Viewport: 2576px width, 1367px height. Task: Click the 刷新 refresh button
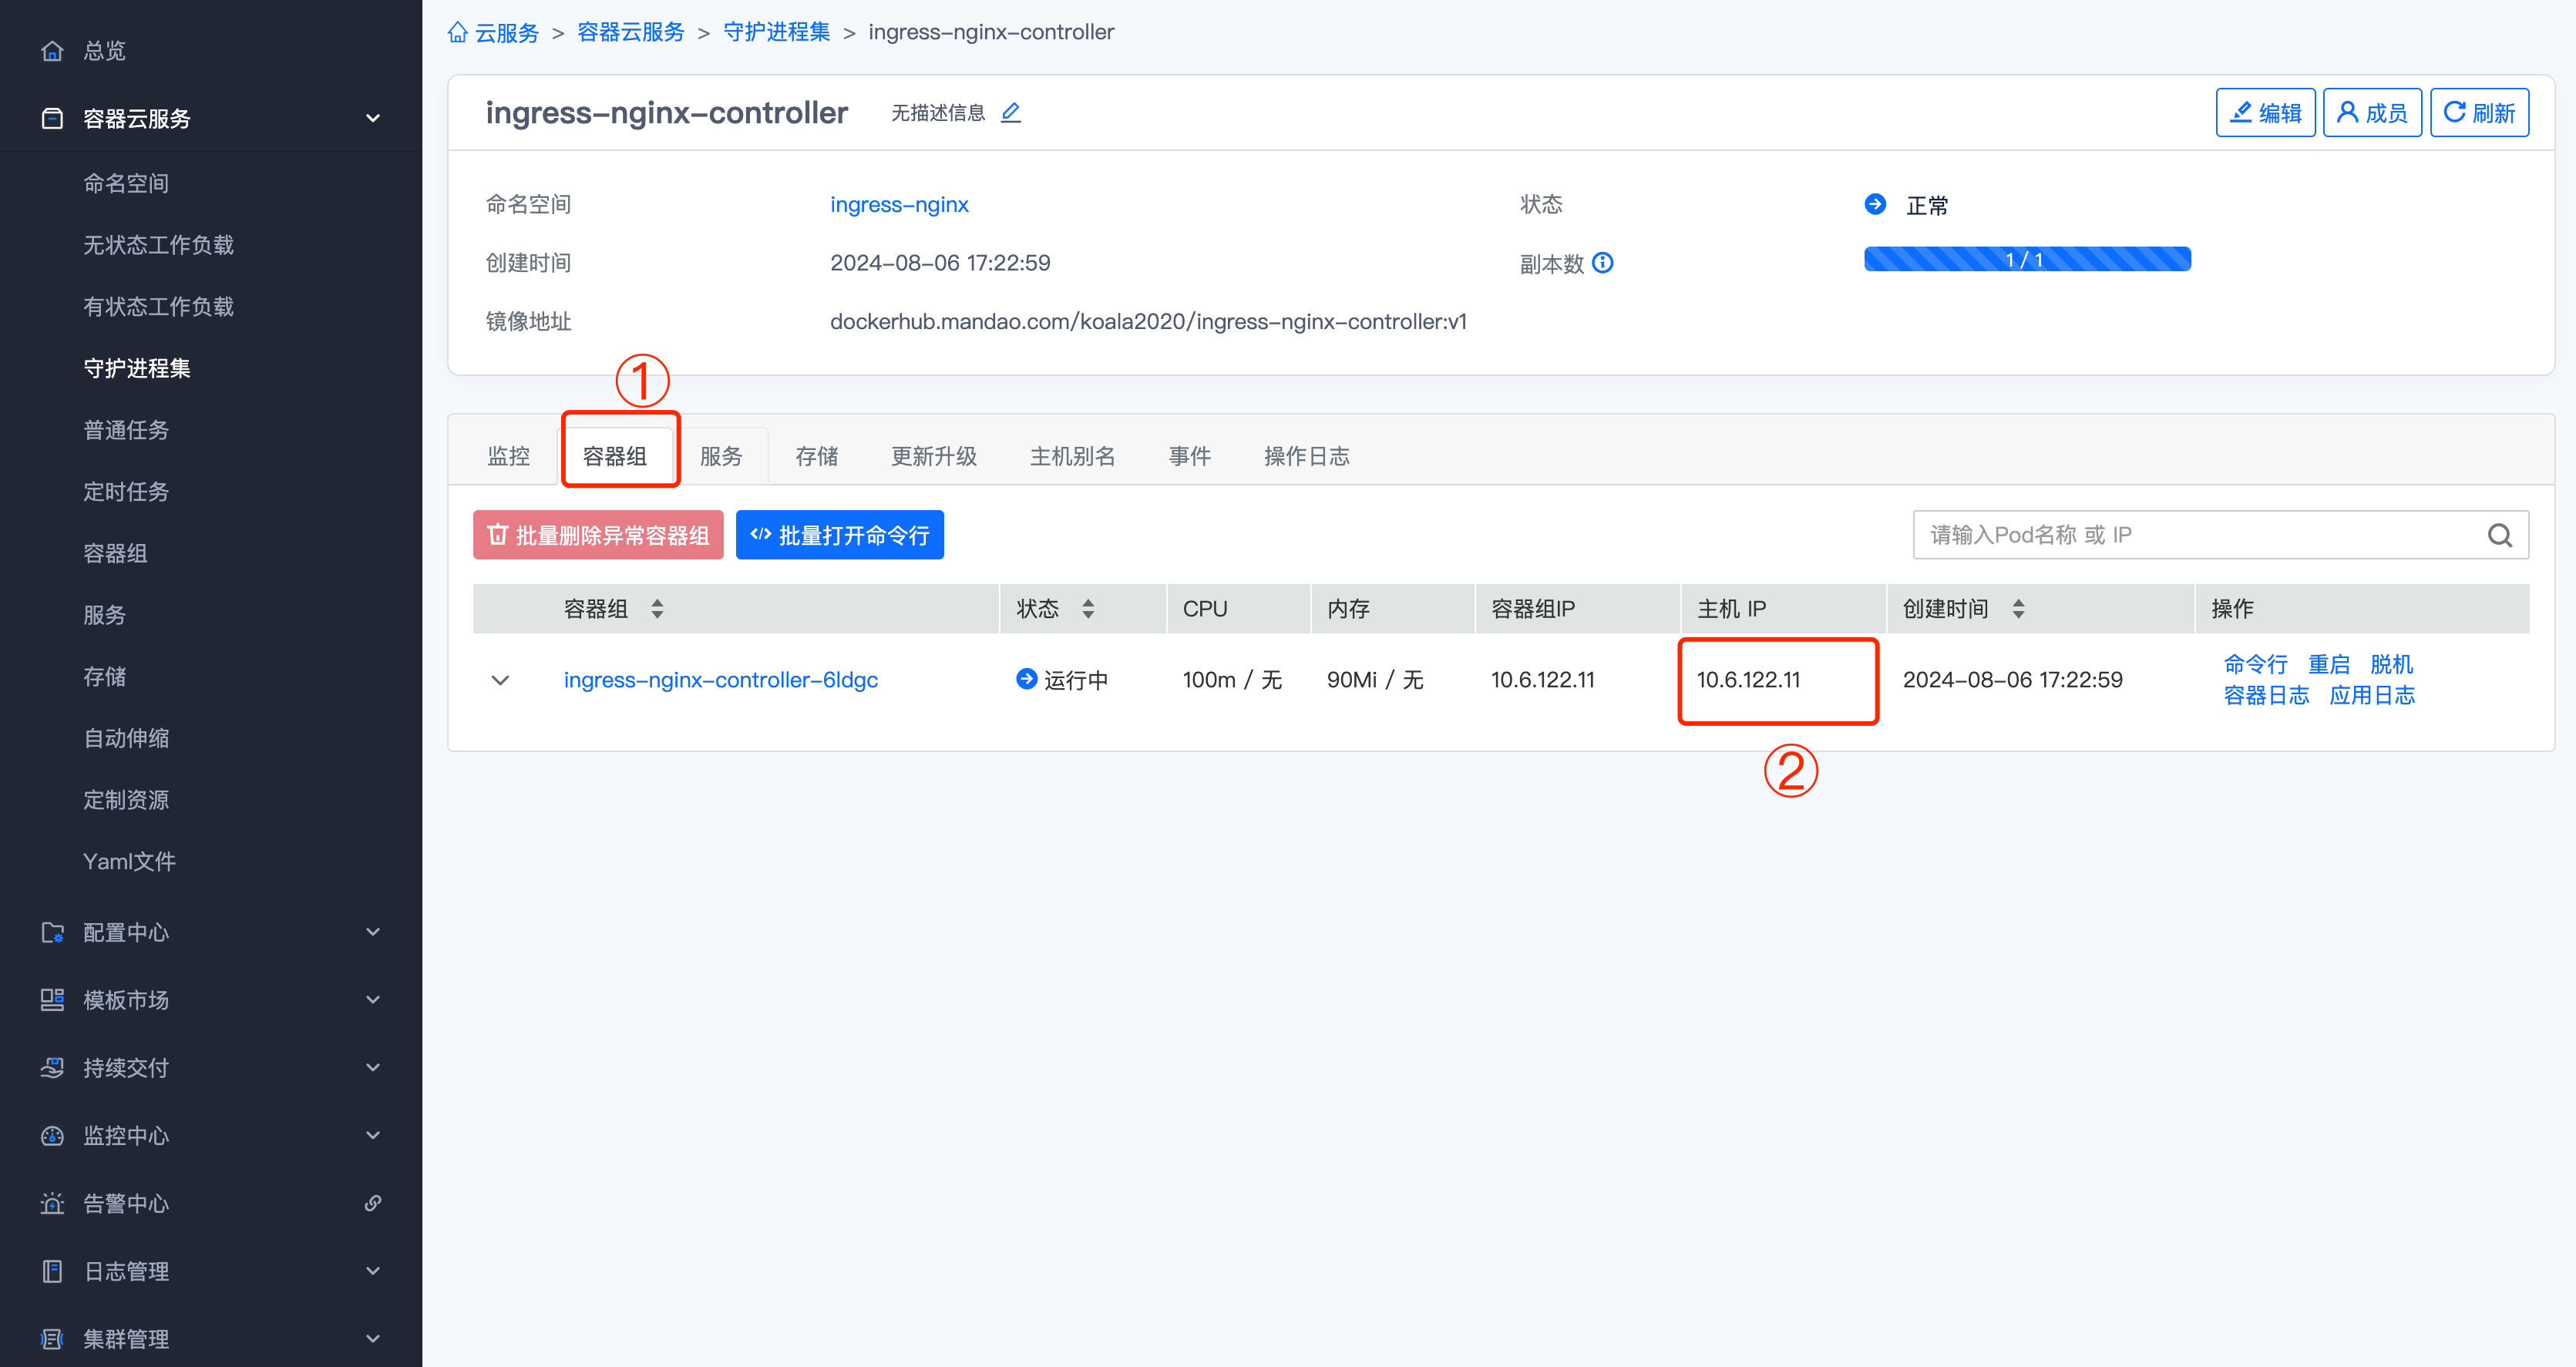(2478, 113)
